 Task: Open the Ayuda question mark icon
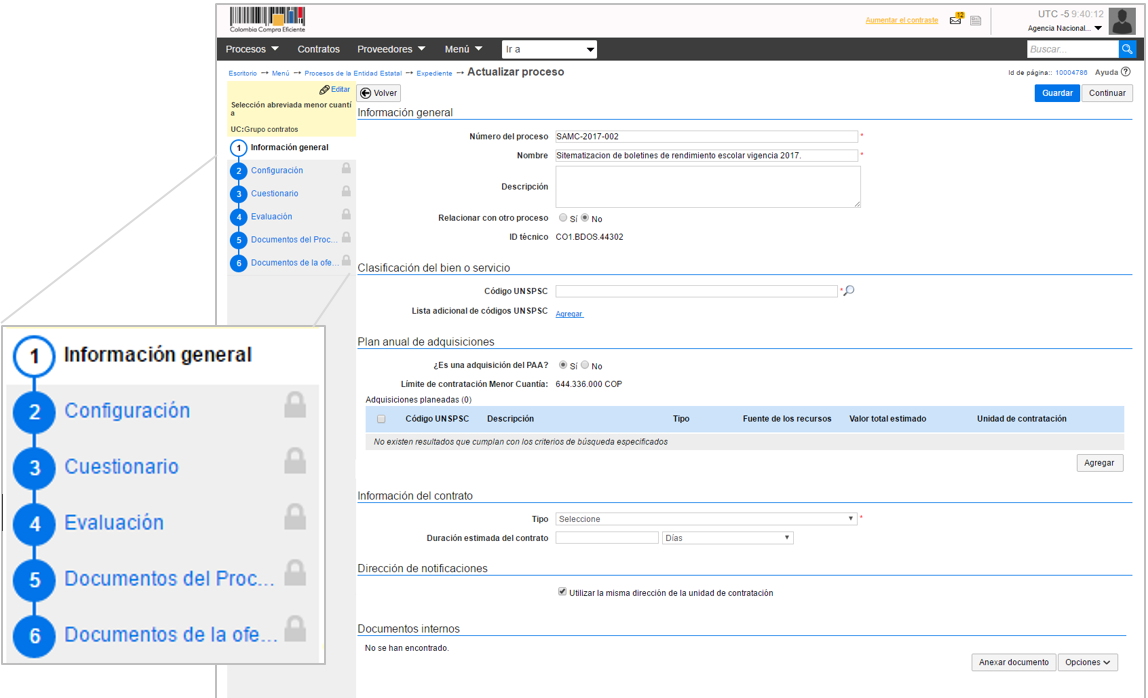coord(1126,72)
